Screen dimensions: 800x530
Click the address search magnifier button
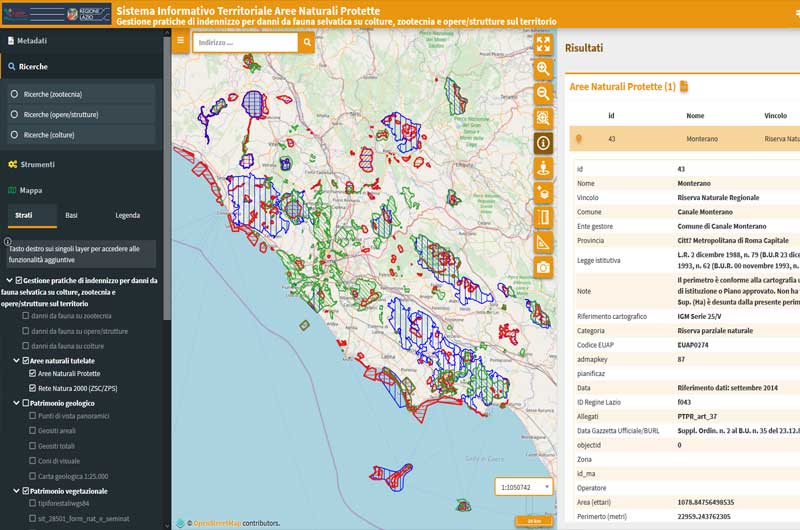307,42
